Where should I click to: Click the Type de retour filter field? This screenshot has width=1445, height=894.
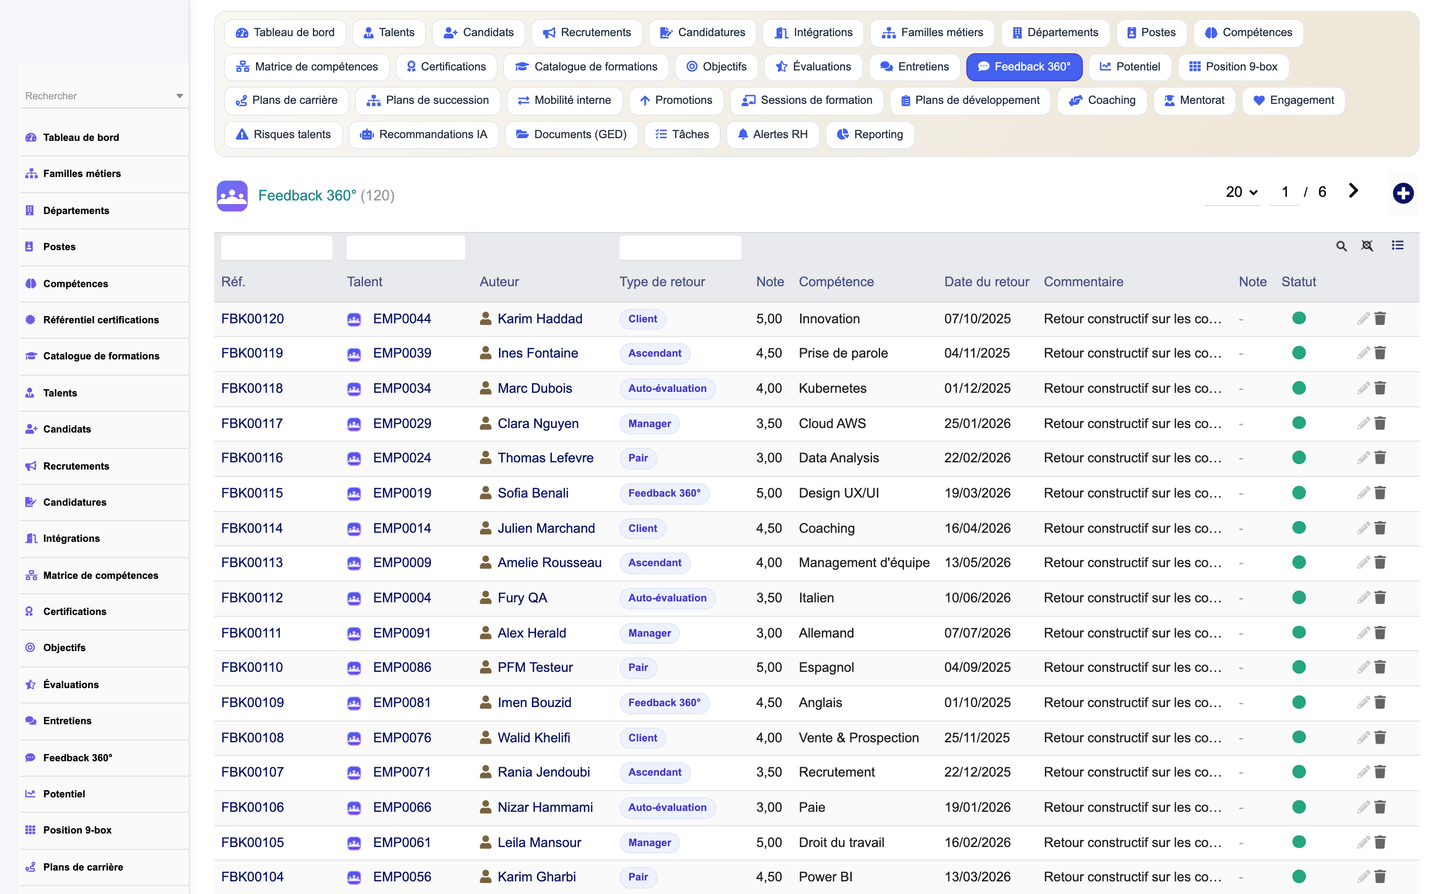(680, 247)
